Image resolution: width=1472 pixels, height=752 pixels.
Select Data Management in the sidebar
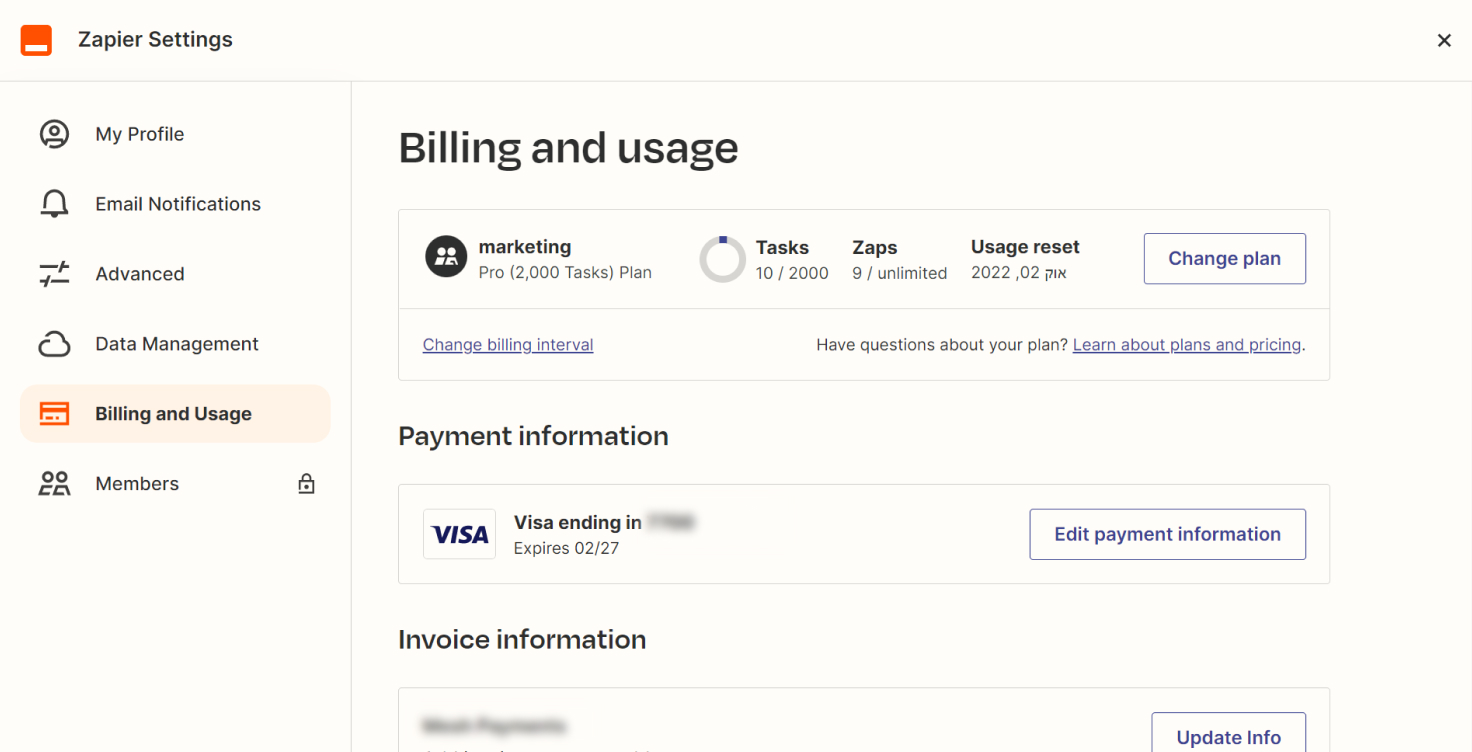click(177, 344)
